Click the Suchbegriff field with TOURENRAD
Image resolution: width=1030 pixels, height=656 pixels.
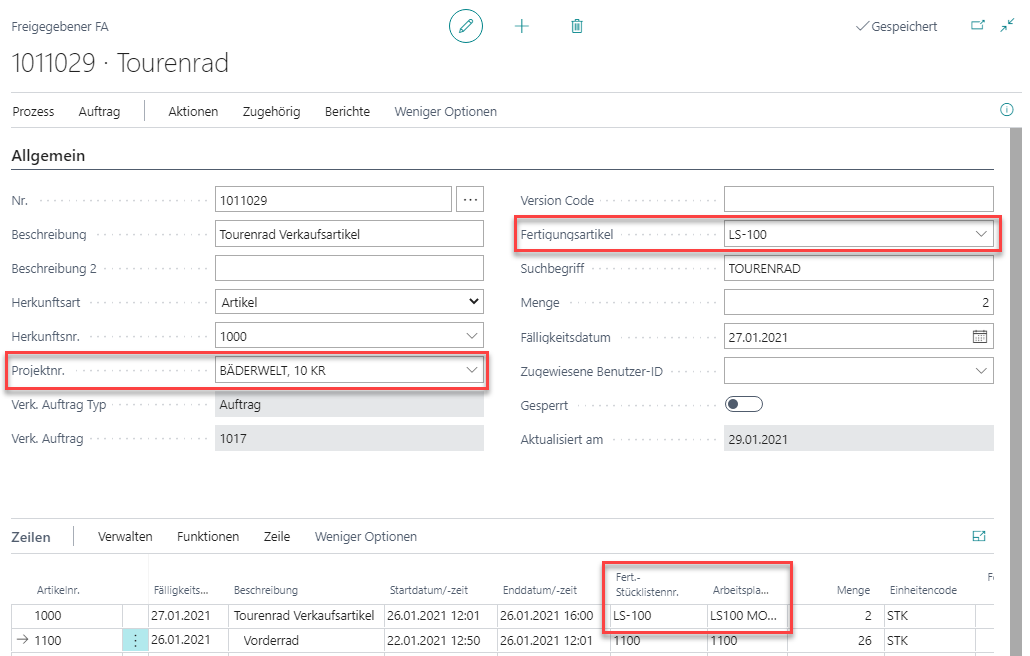pyautogui.click(x=859, y=269)
